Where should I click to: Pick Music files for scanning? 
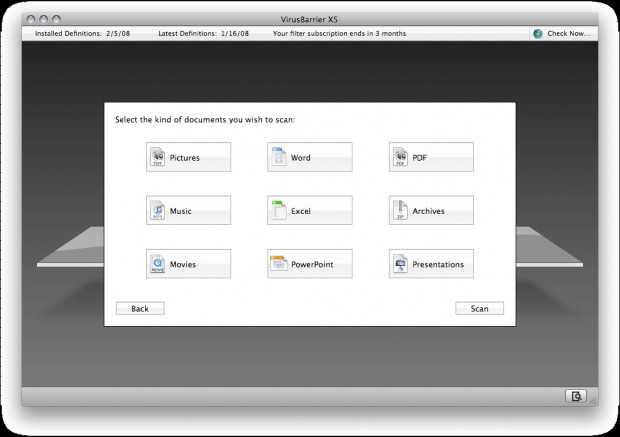188,210
